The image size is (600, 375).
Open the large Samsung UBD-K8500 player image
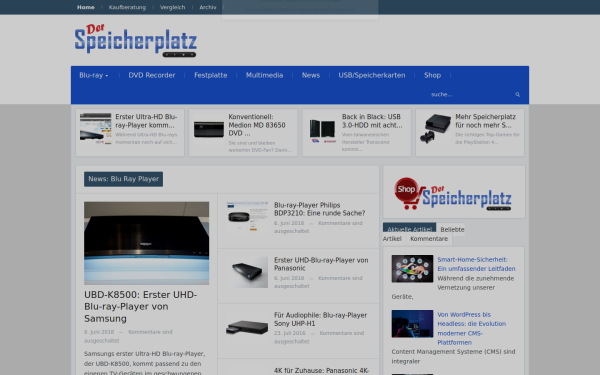coord(147,243)
